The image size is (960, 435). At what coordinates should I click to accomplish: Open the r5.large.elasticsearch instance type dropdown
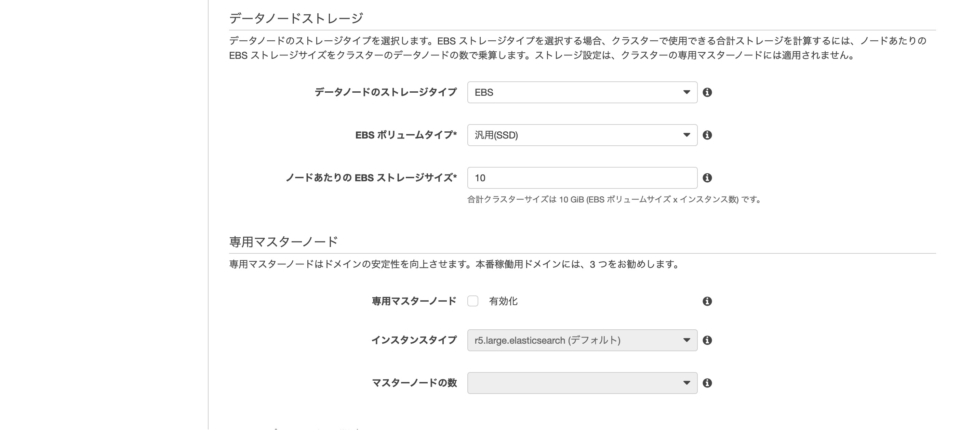tap(582, 340)
